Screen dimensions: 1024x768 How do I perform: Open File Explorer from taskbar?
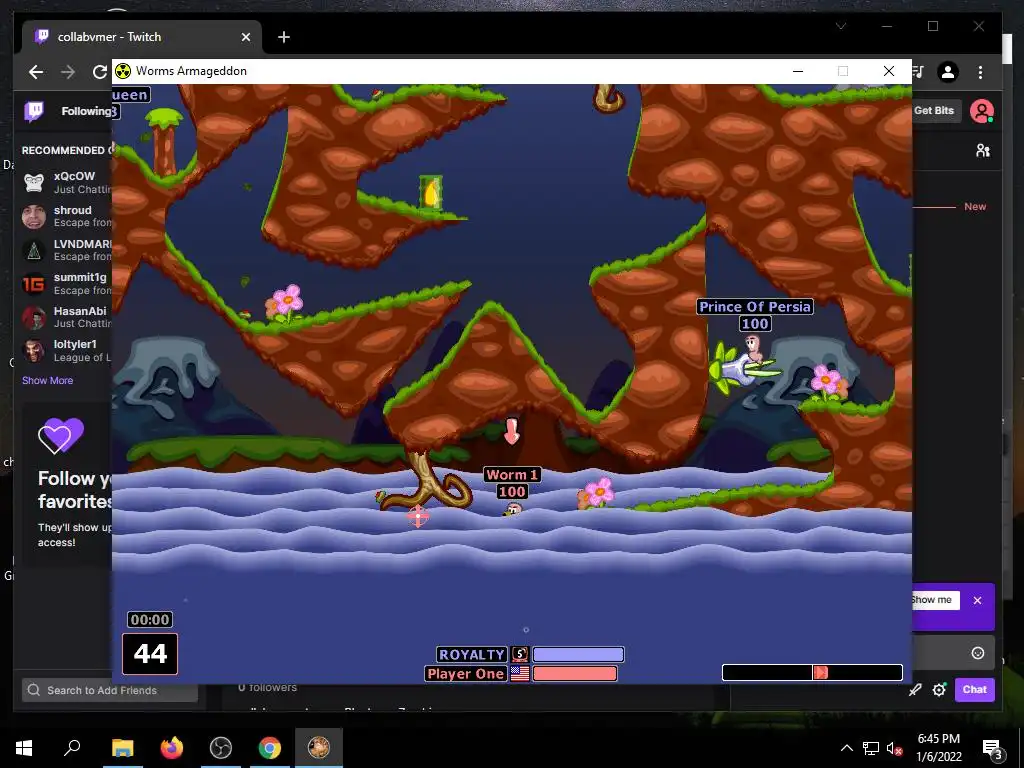pos(122,748)
